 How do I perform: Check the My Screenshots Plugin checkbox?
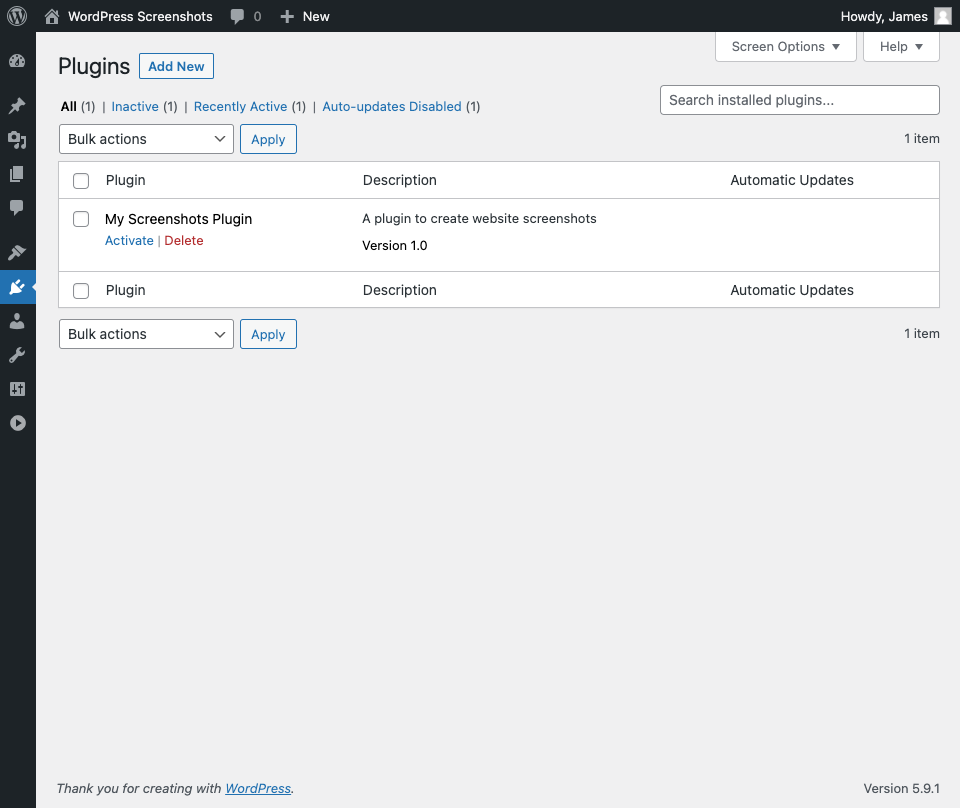coord(81,219)
